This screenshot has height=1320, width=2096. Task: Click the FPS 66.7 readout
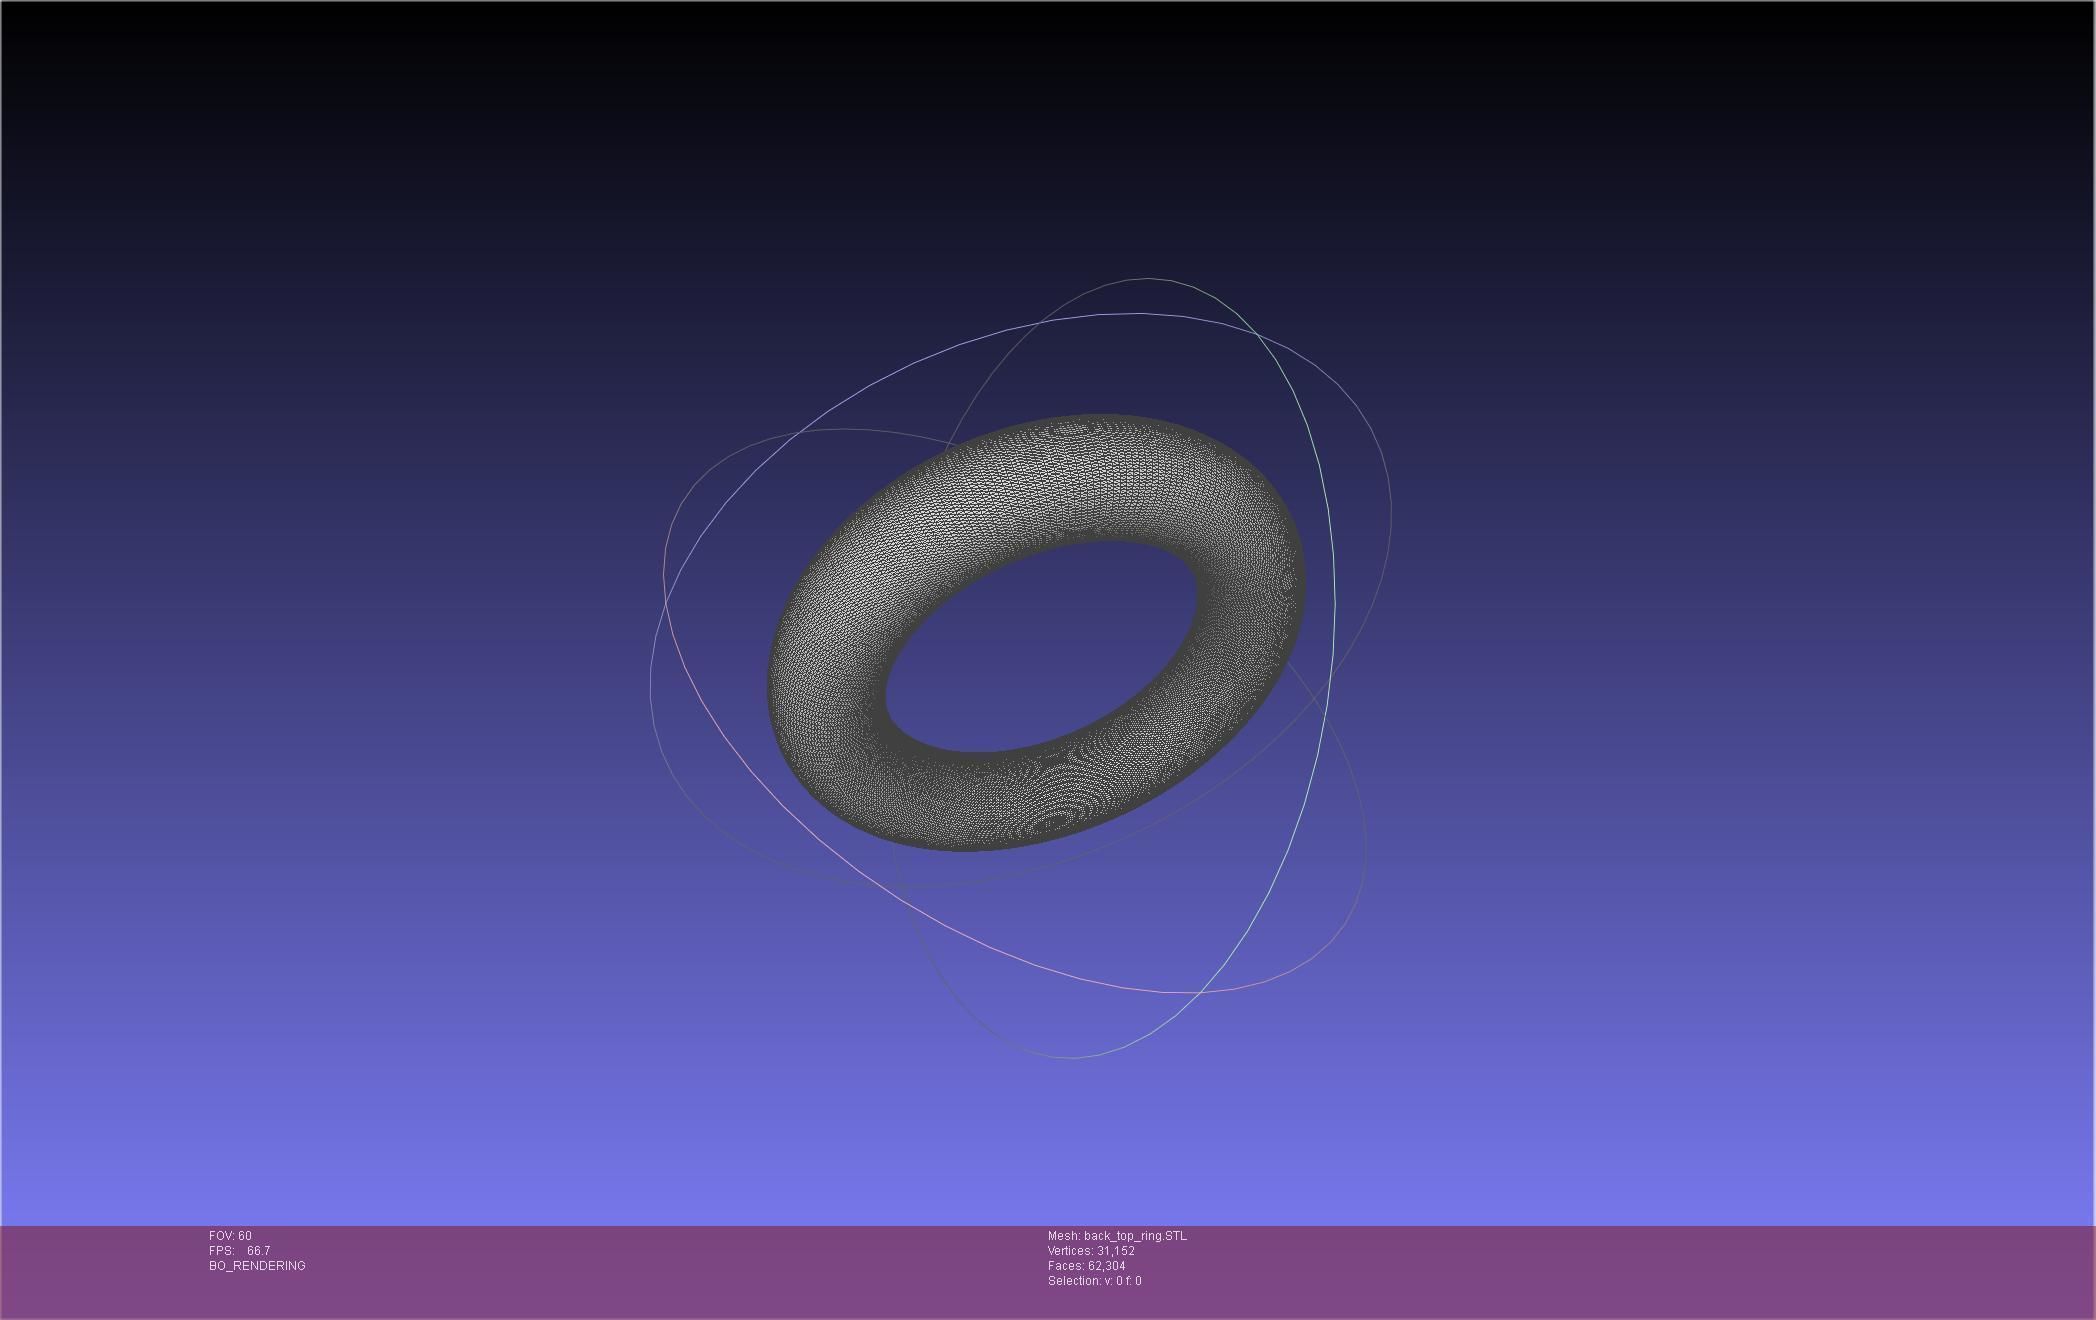pyautogui.click(x=239, y=1251)
